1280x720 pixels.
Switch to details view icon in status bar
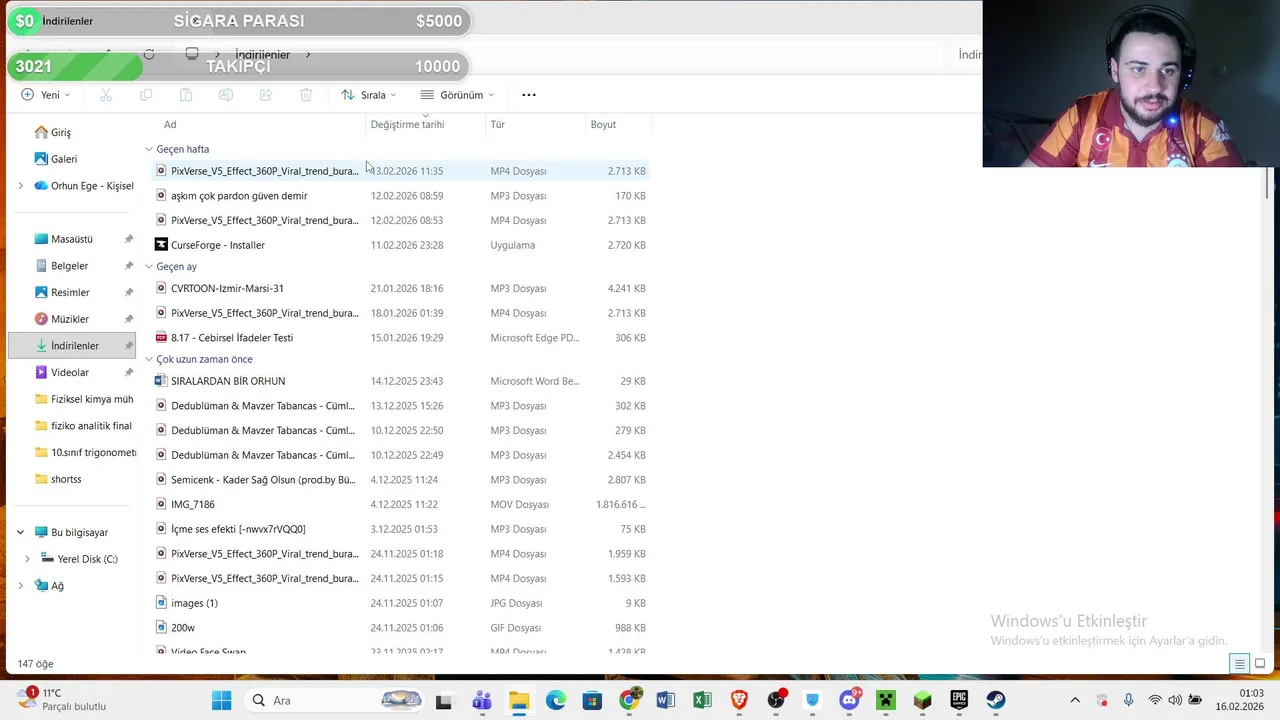tap(1239, 664)
